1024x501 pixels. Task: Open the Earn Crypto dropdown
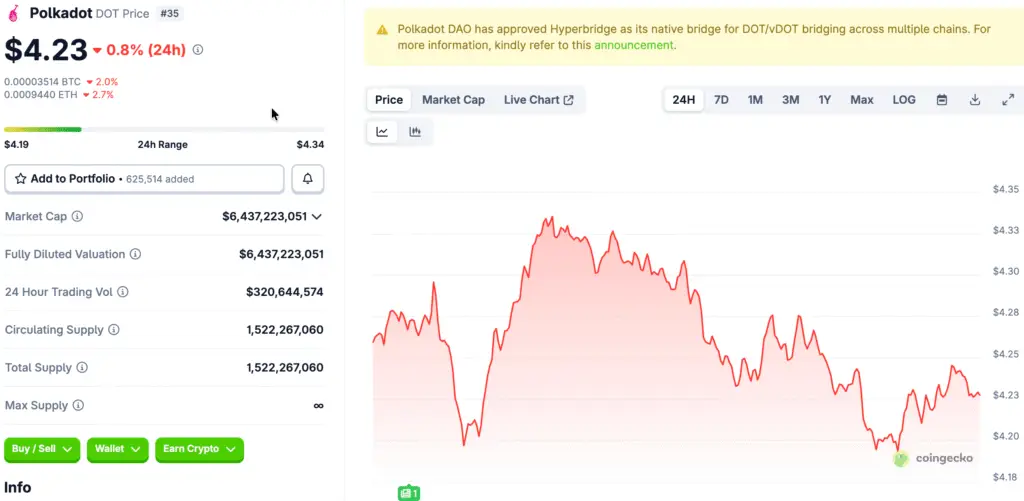click(199, 450)
